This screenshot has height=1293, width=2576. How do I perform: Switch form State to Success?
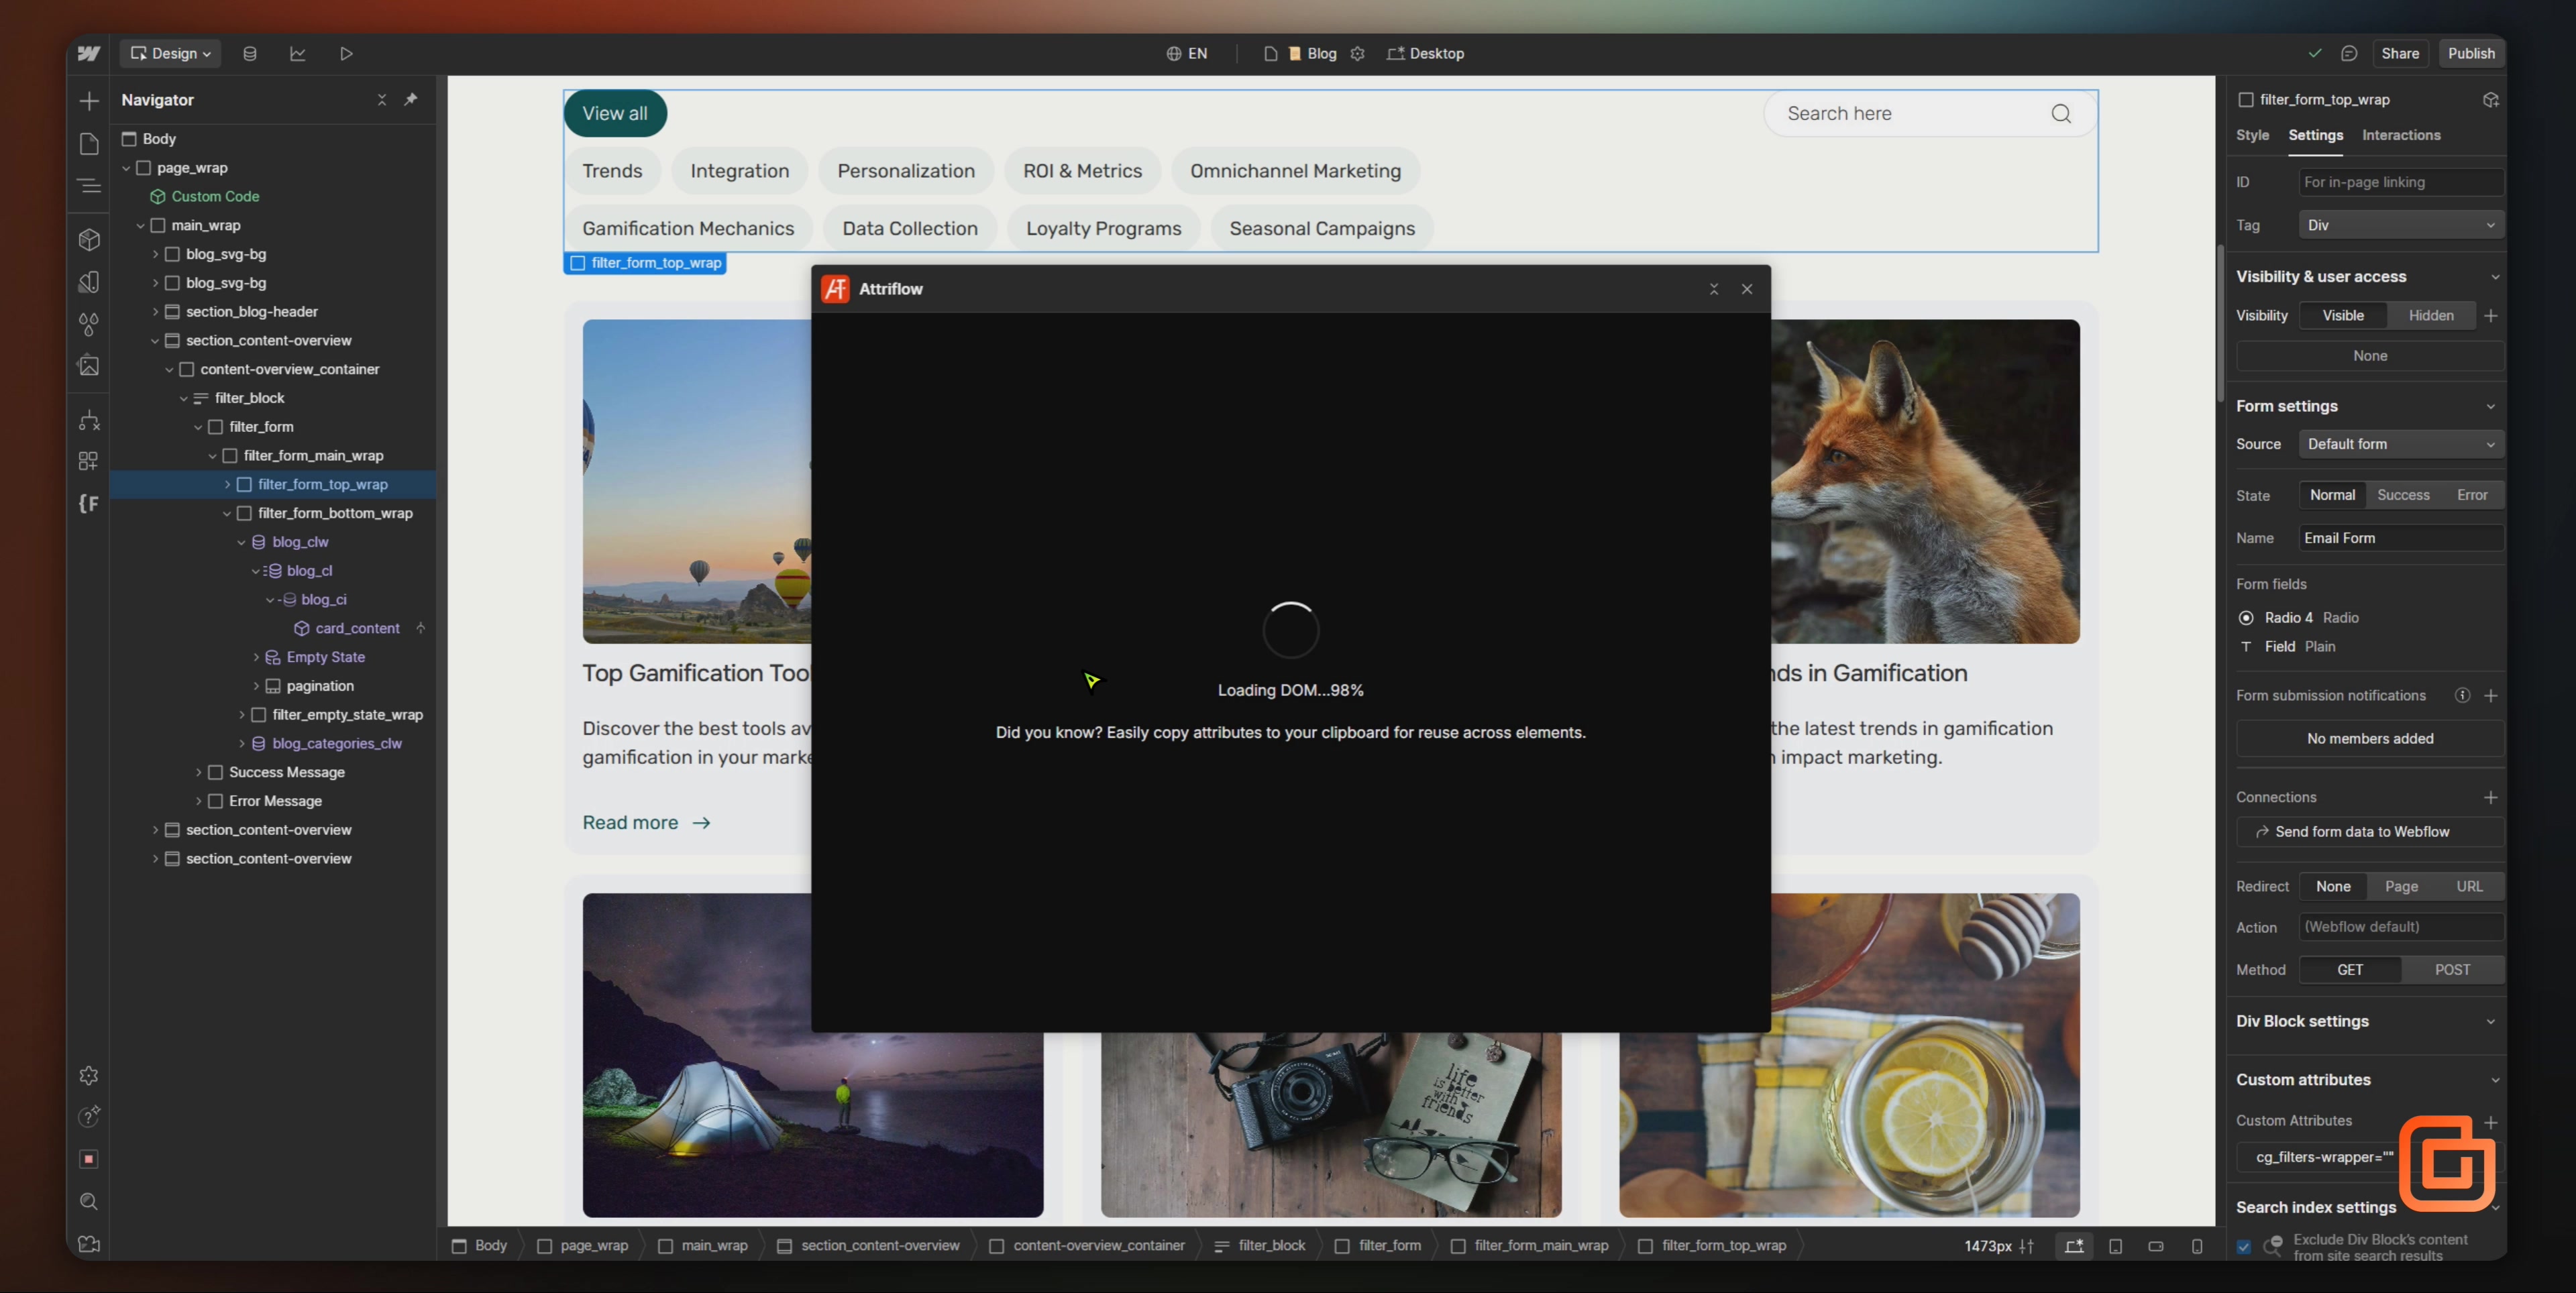click(2403, 495)
